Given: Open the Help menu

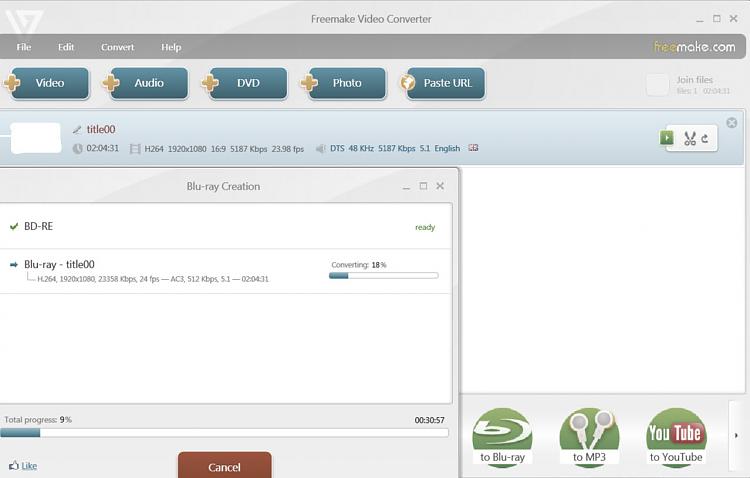Looking at the screenshot, I should coord(171,47).
